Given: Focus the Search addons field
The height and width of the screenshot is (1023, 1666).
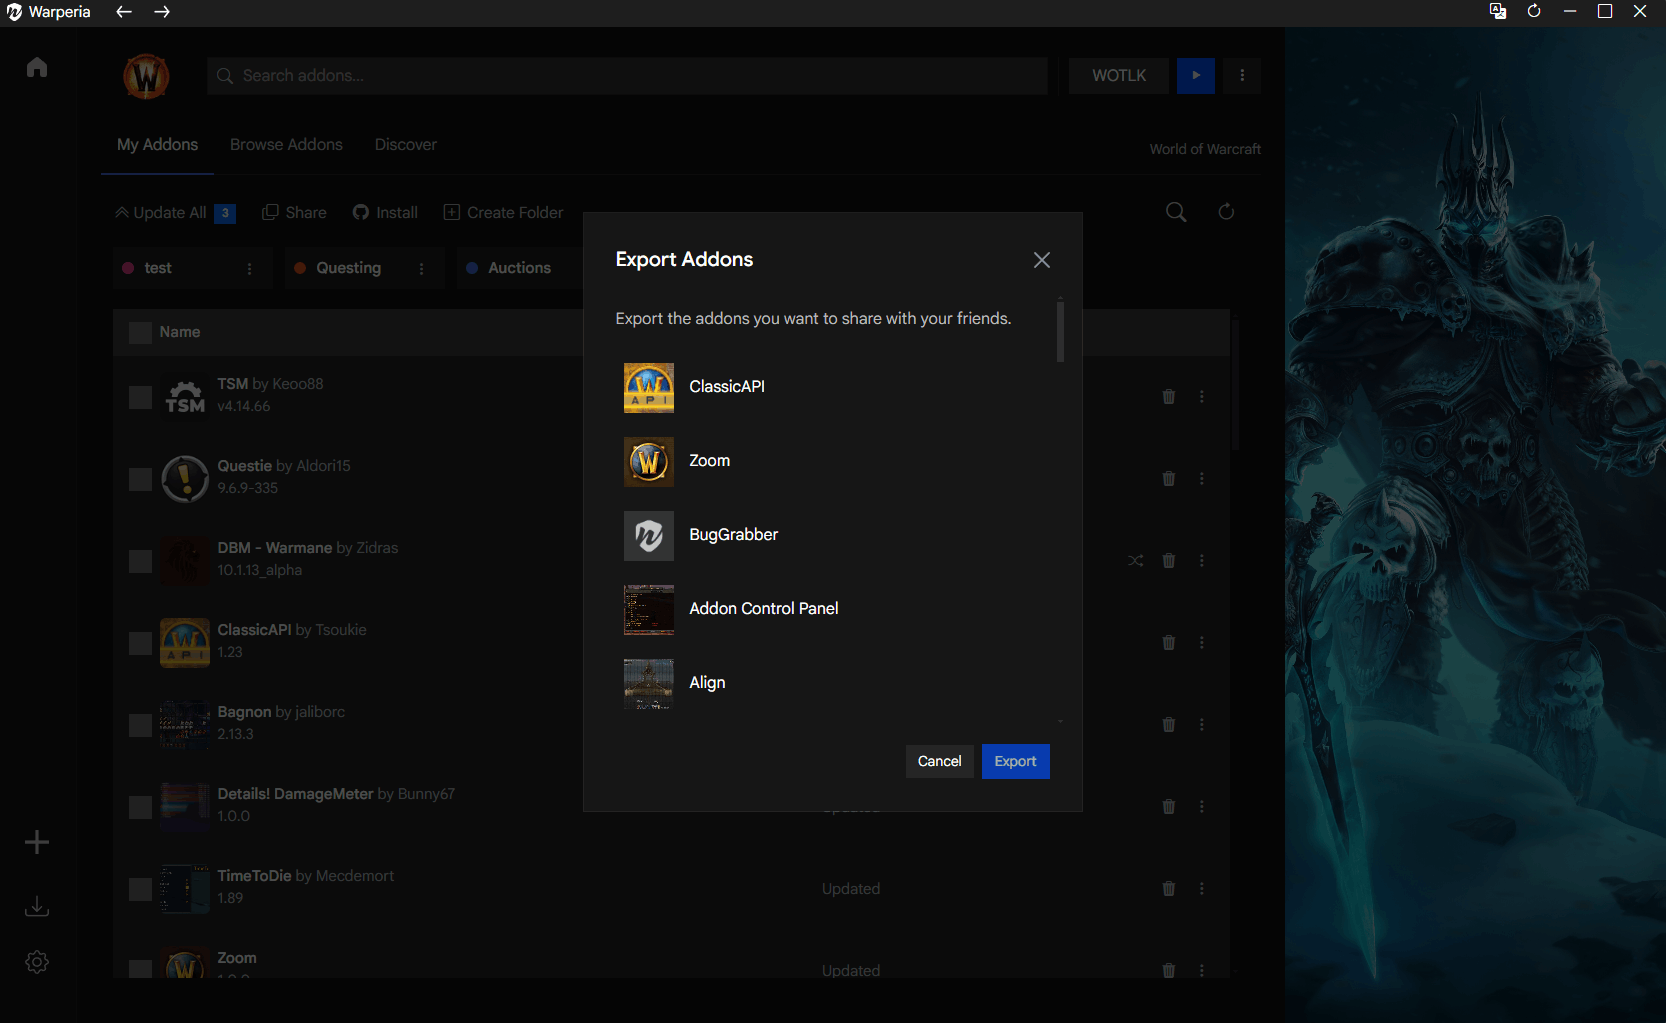Looking at the screenshot, I should (627, 76).
